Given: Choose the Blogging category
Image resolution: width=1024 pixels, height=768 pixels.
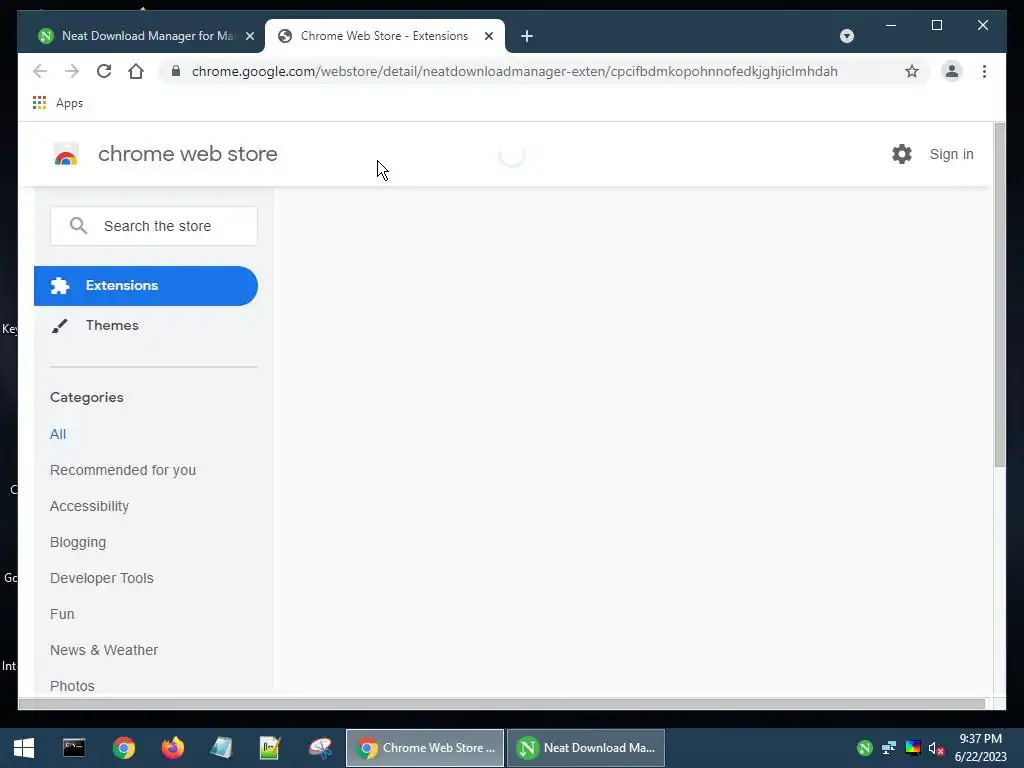Looking at the screenshot, I should [x=78, y=542].
